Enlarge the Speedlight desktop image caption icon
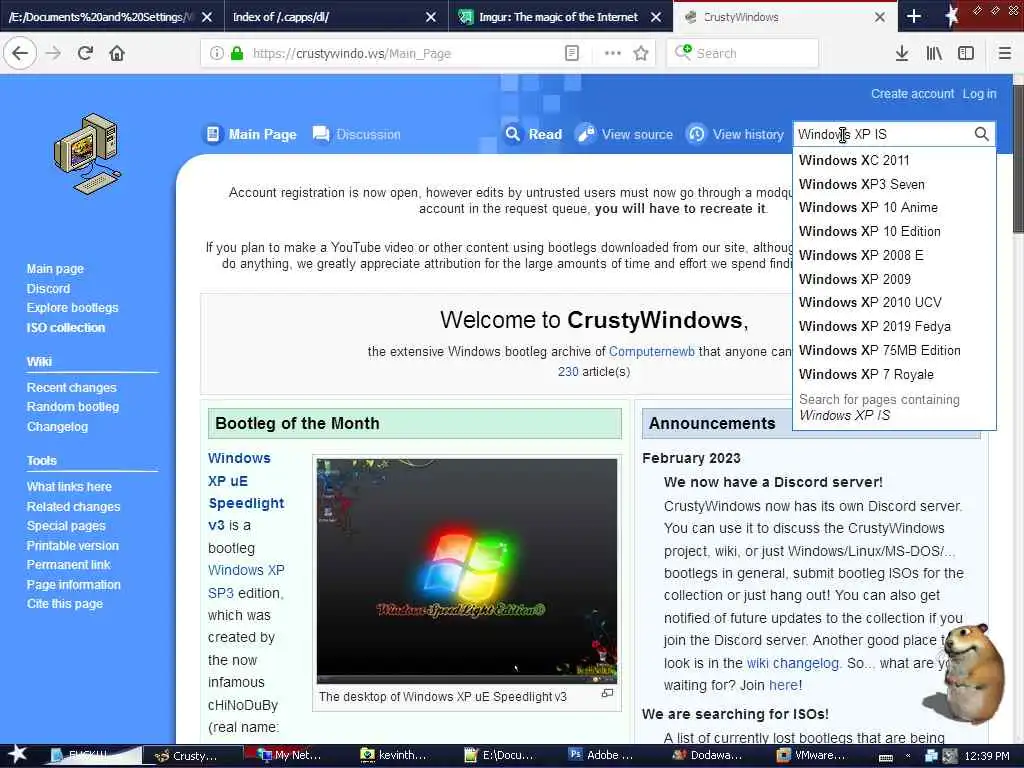The width and height of the screenshot is (1024, 768). [607, 694]
